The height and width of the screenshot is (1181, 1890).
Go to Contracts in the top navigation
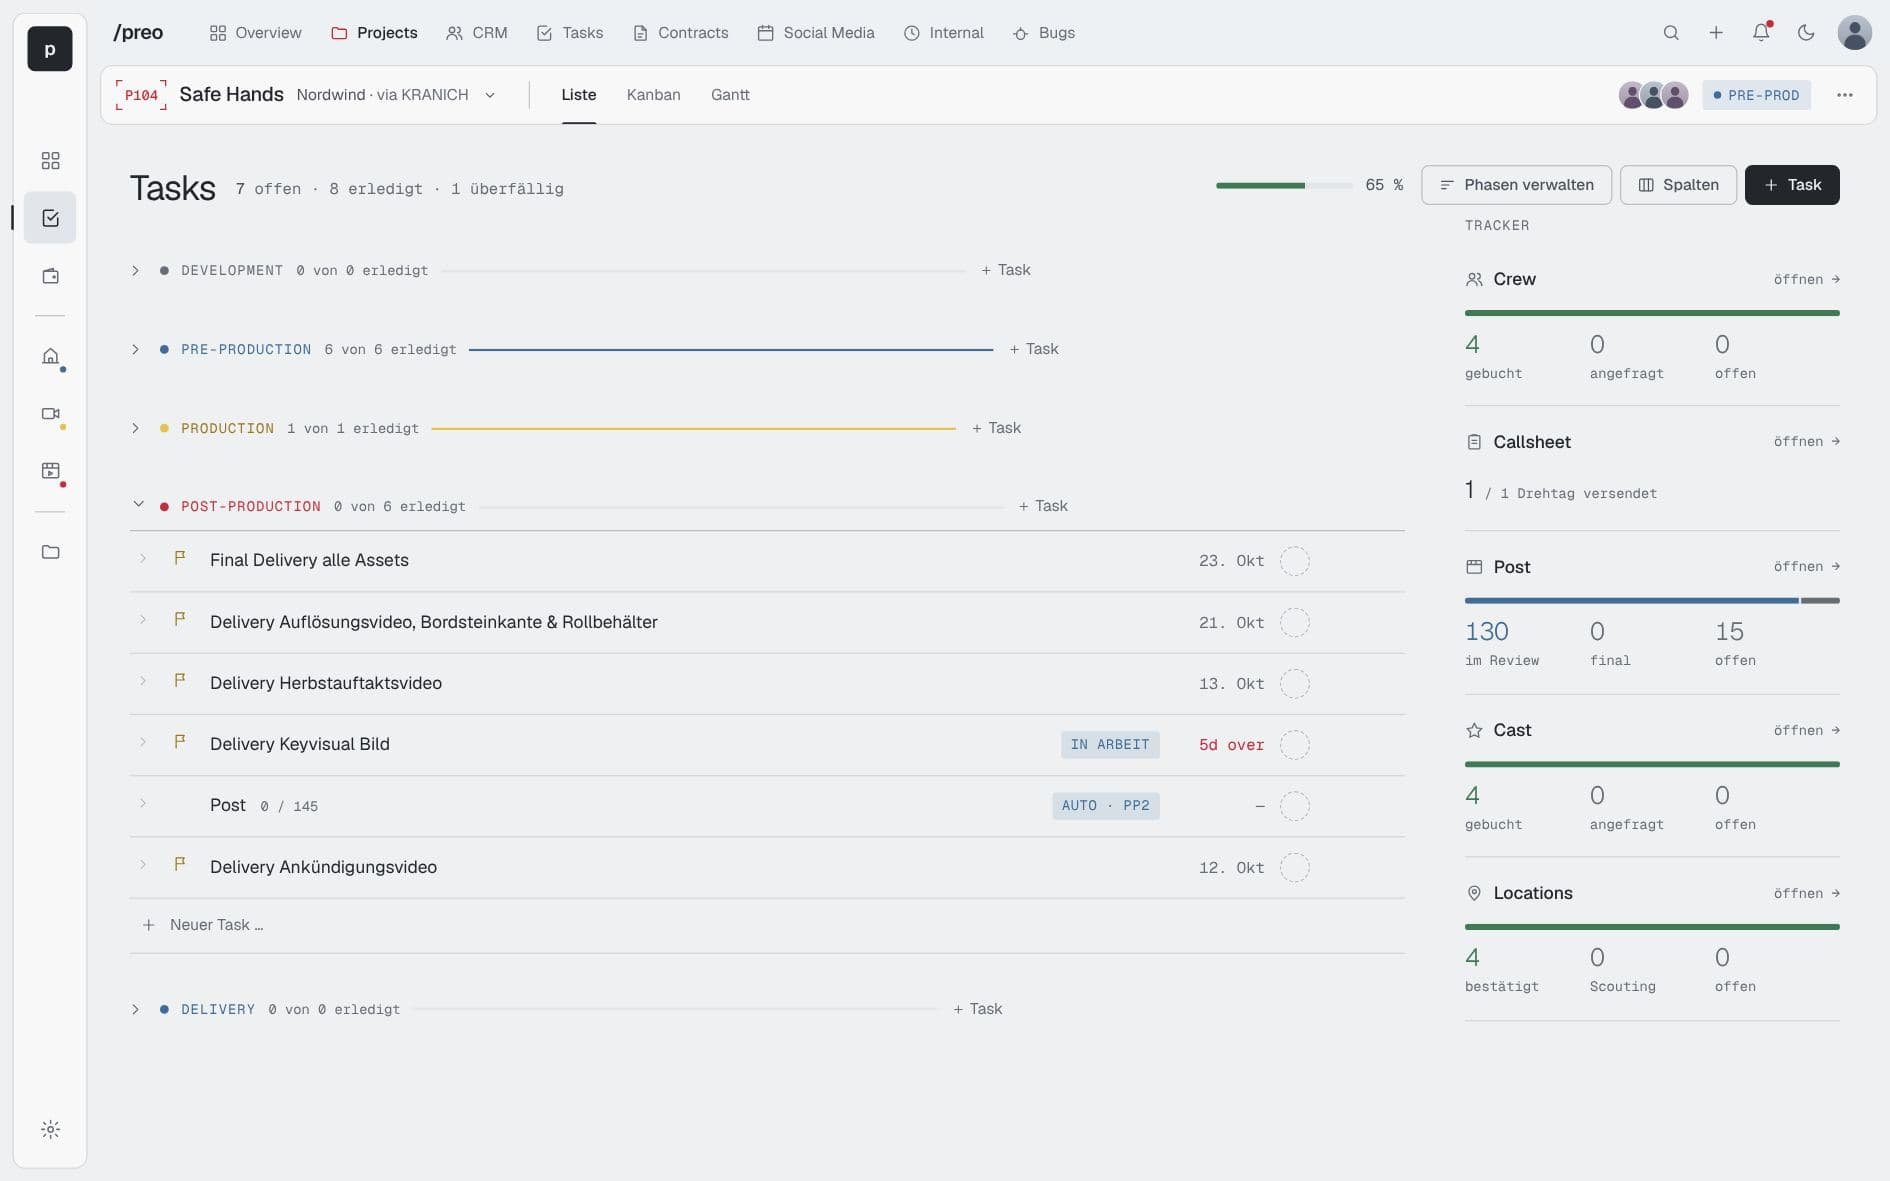[681, 33]
